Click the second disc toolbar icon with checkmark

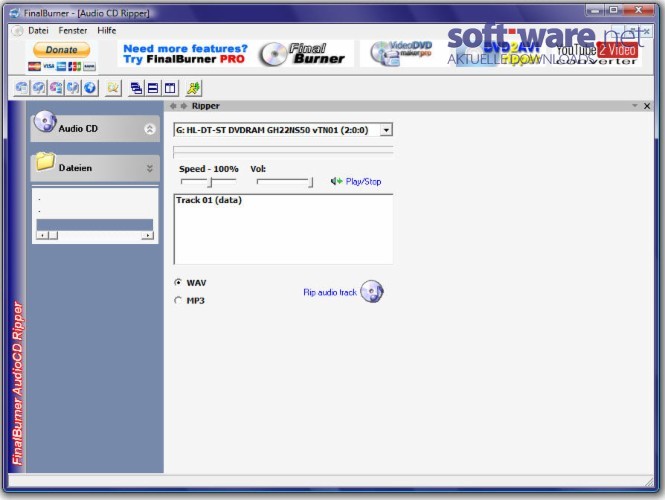tap(39, 88)
